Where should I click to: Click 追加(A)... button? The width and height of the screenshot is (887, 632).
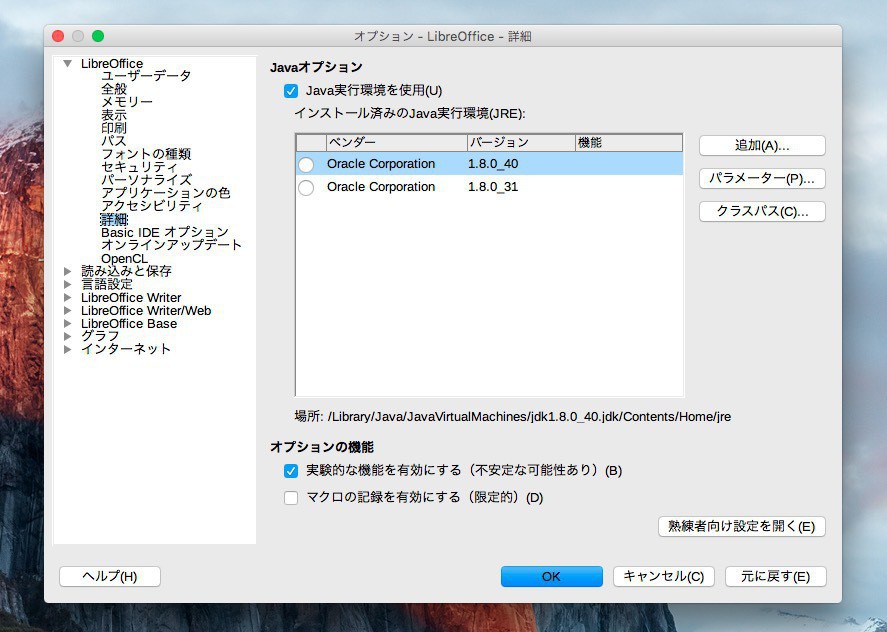point(762,145)
